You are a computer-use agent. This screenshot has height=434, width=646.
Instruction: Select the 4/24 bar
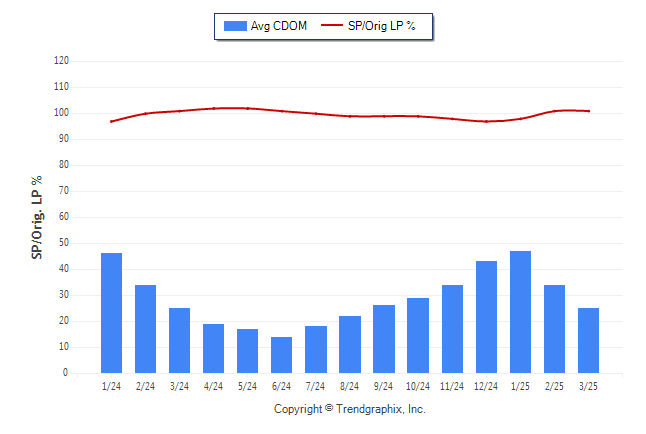213,348
